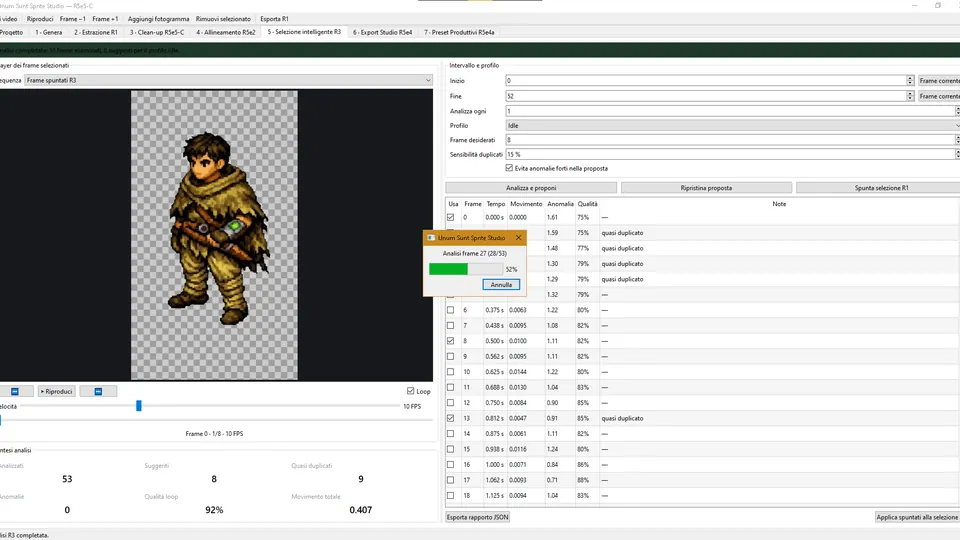This screenshot has width=960, height=540.
Task: Switch to the '7 - Preset Produttivi R5e4a' tab
Action: point(459,32)
